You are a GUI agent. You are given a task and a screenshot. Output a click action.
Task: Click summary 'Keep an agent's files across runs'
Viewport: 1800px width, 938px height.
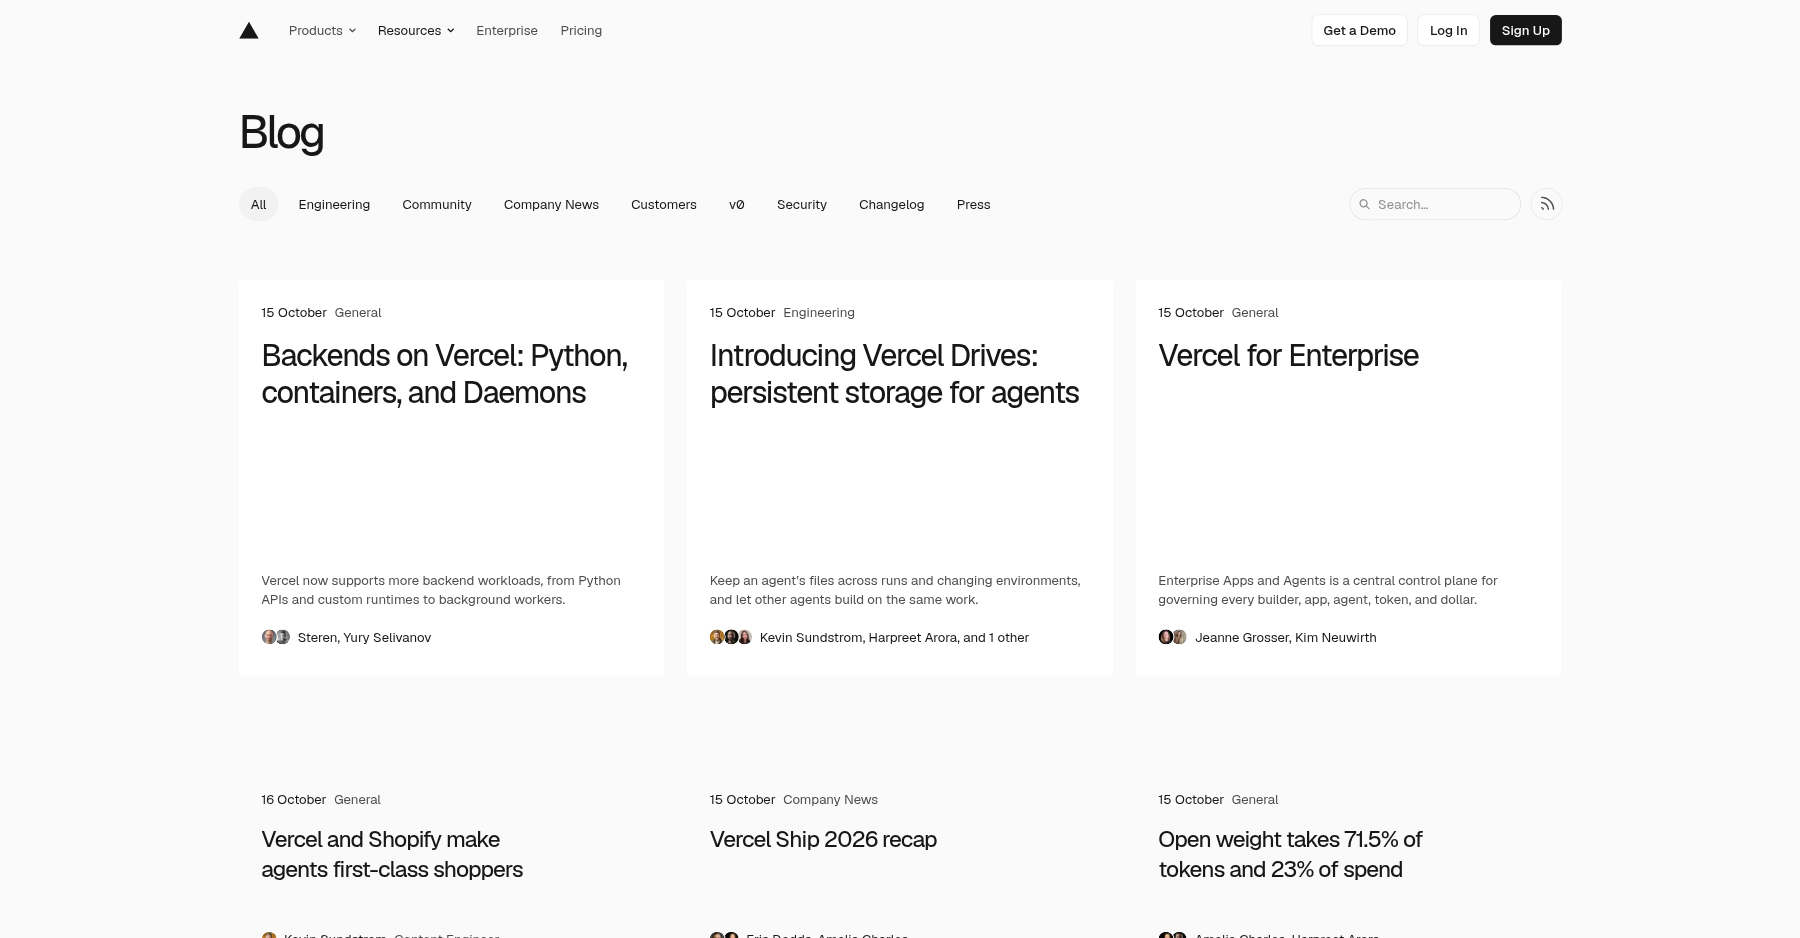point(895,590)
